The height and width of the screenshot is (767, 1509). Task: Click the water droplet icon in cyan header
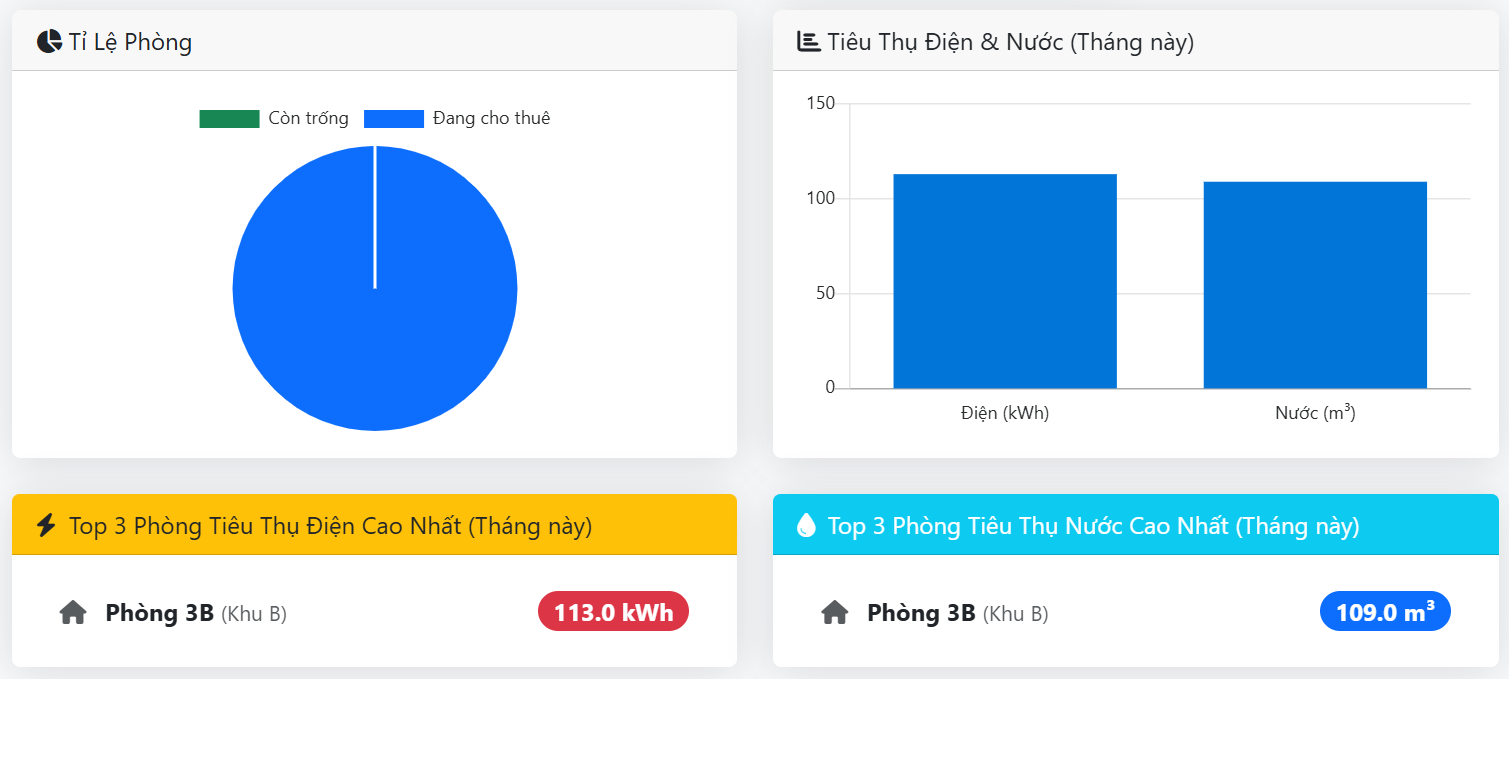tap(806, 525)
